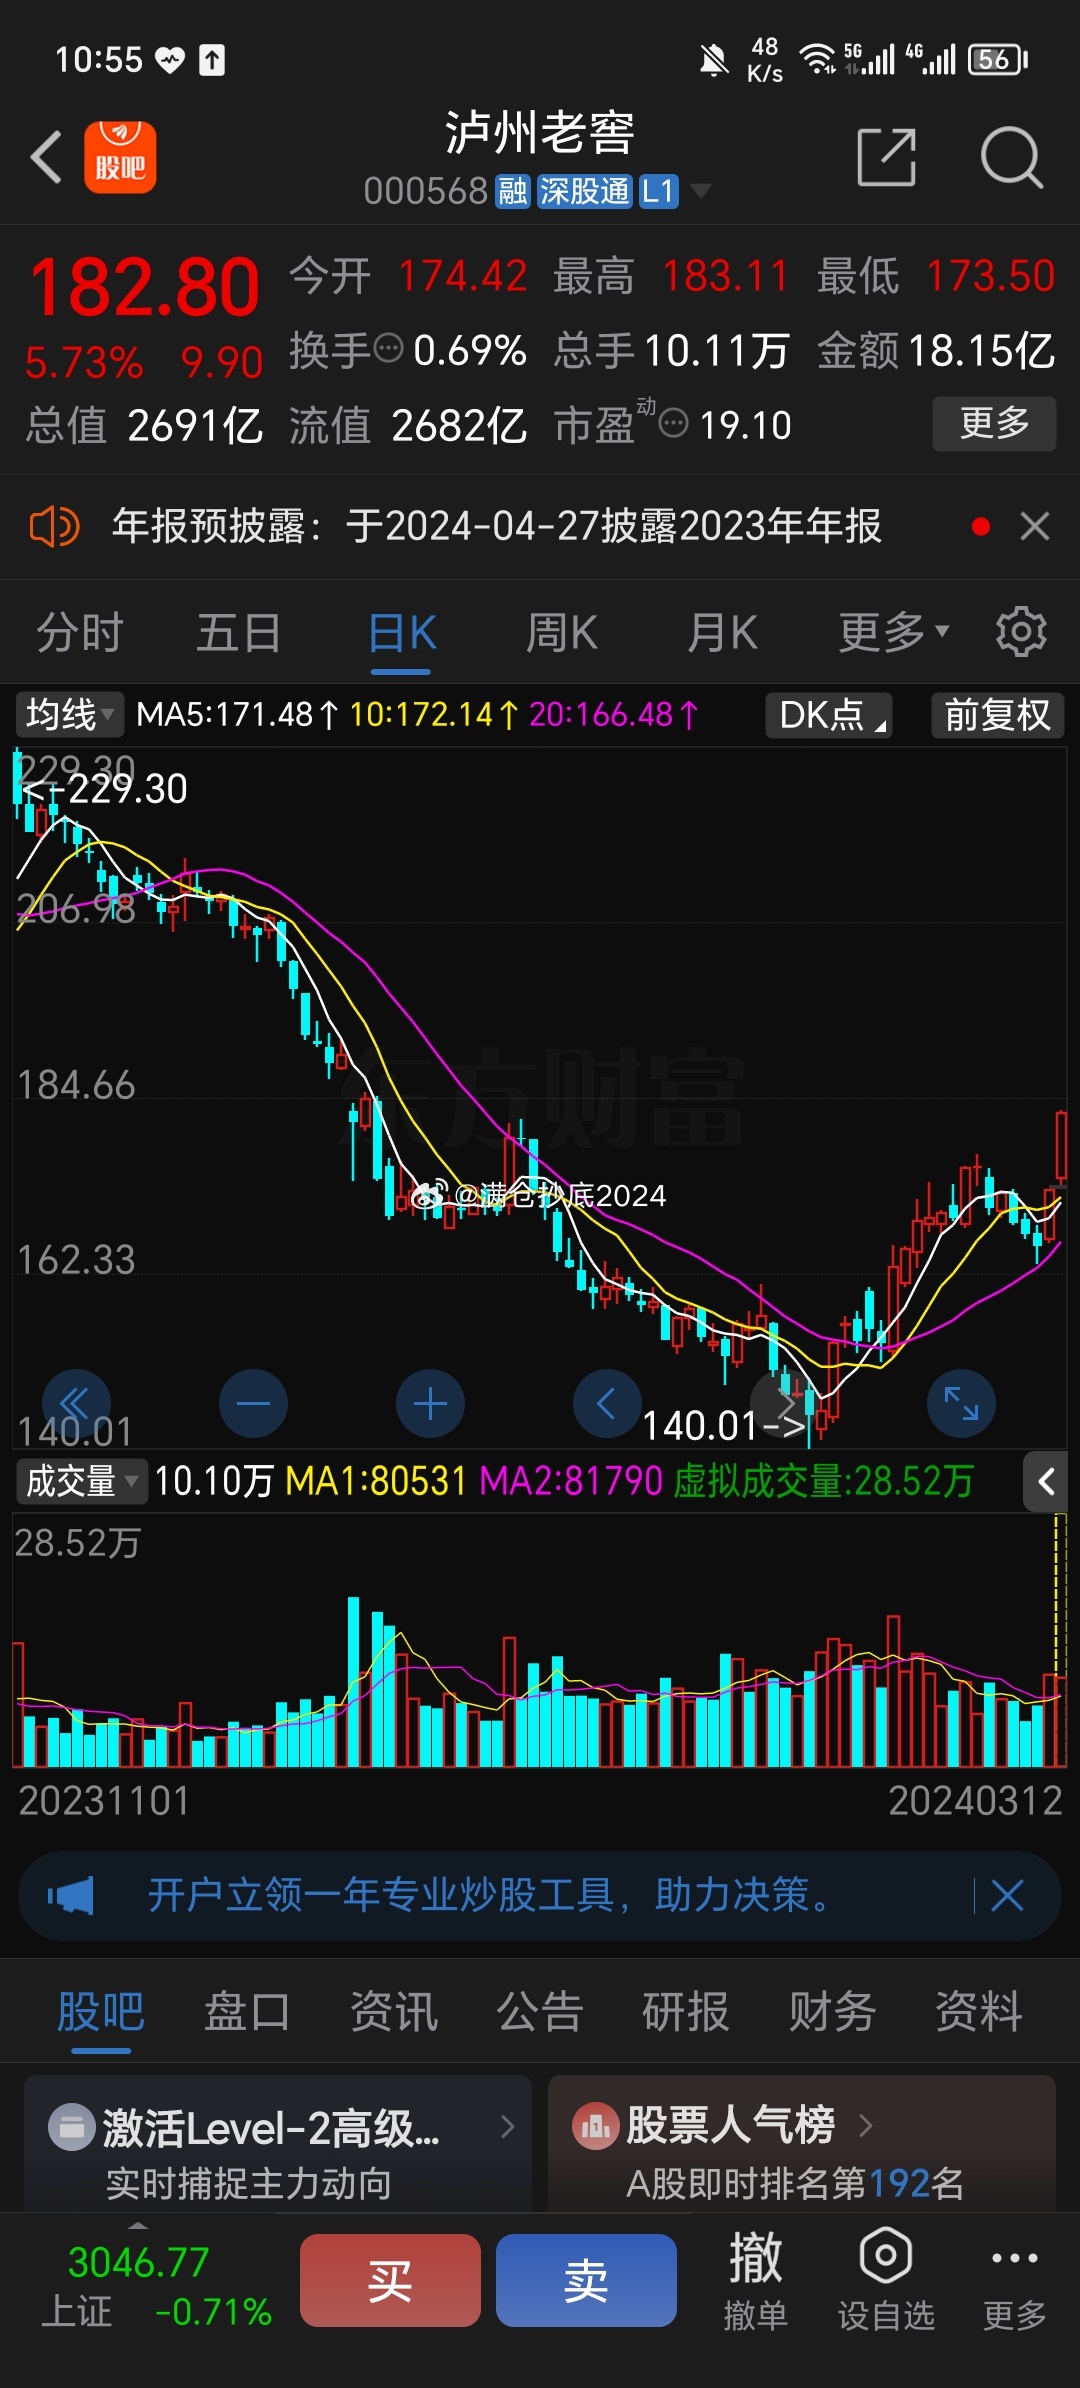
Task: Open chart settings gear icon
Action: pyautogui.click(x=1021, y=632)
